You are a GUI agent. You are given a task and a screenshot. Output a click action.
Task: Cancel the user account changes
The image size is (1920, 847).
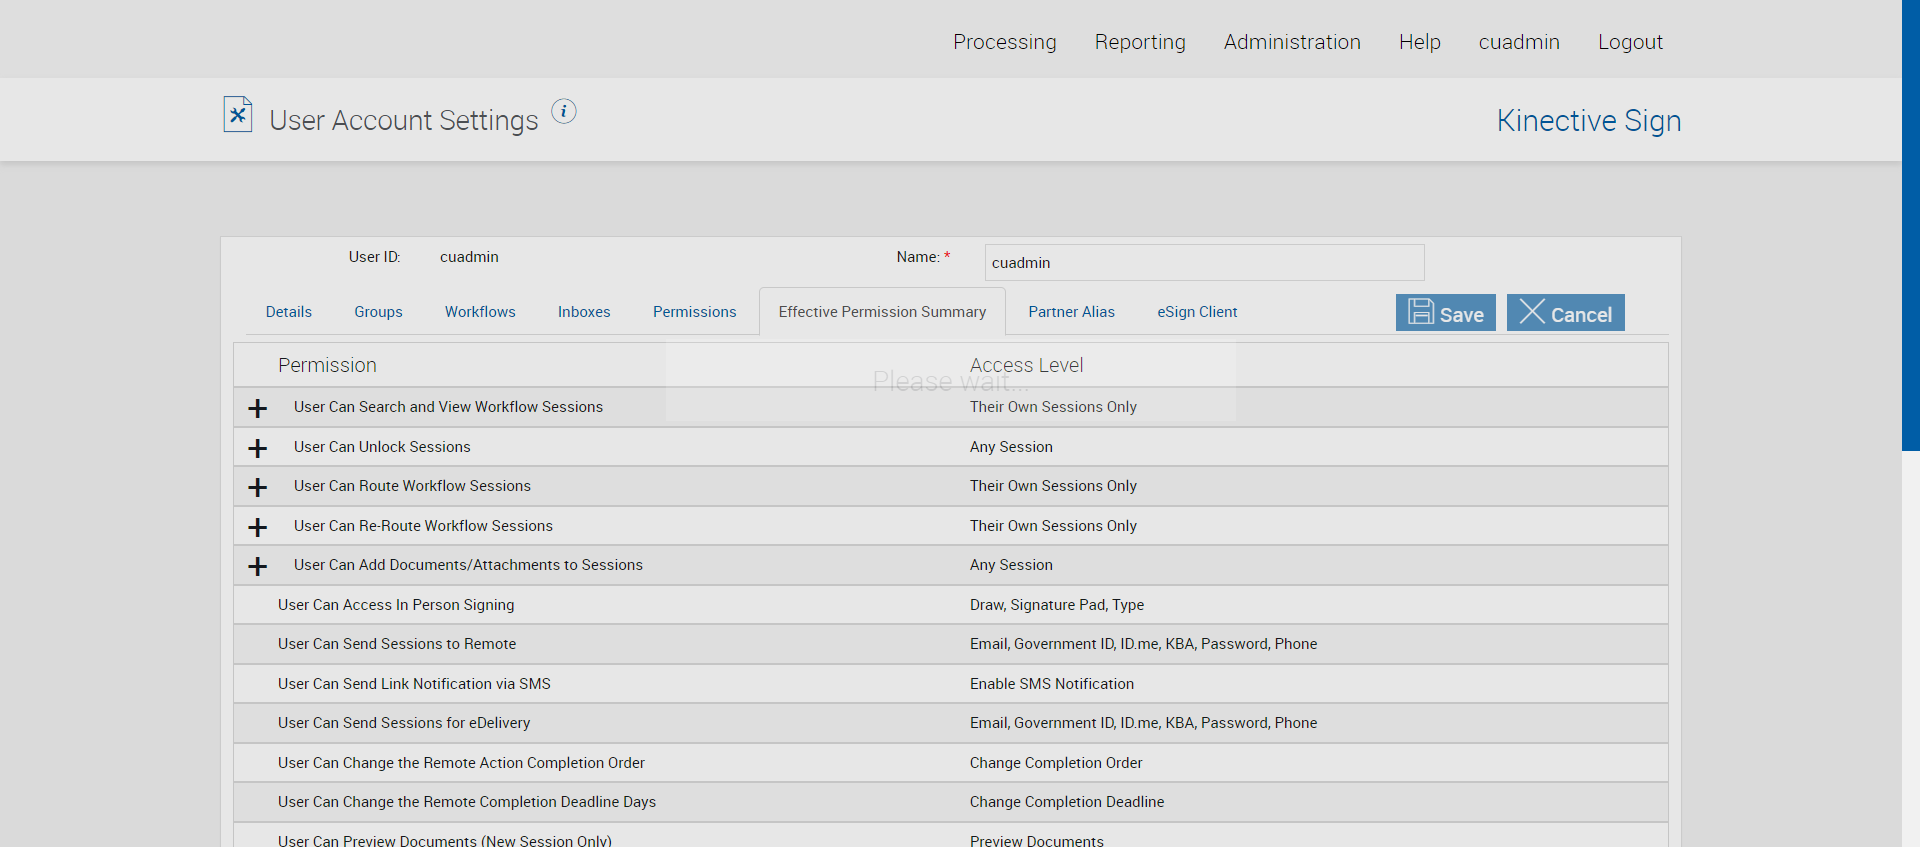(1565, 313)
